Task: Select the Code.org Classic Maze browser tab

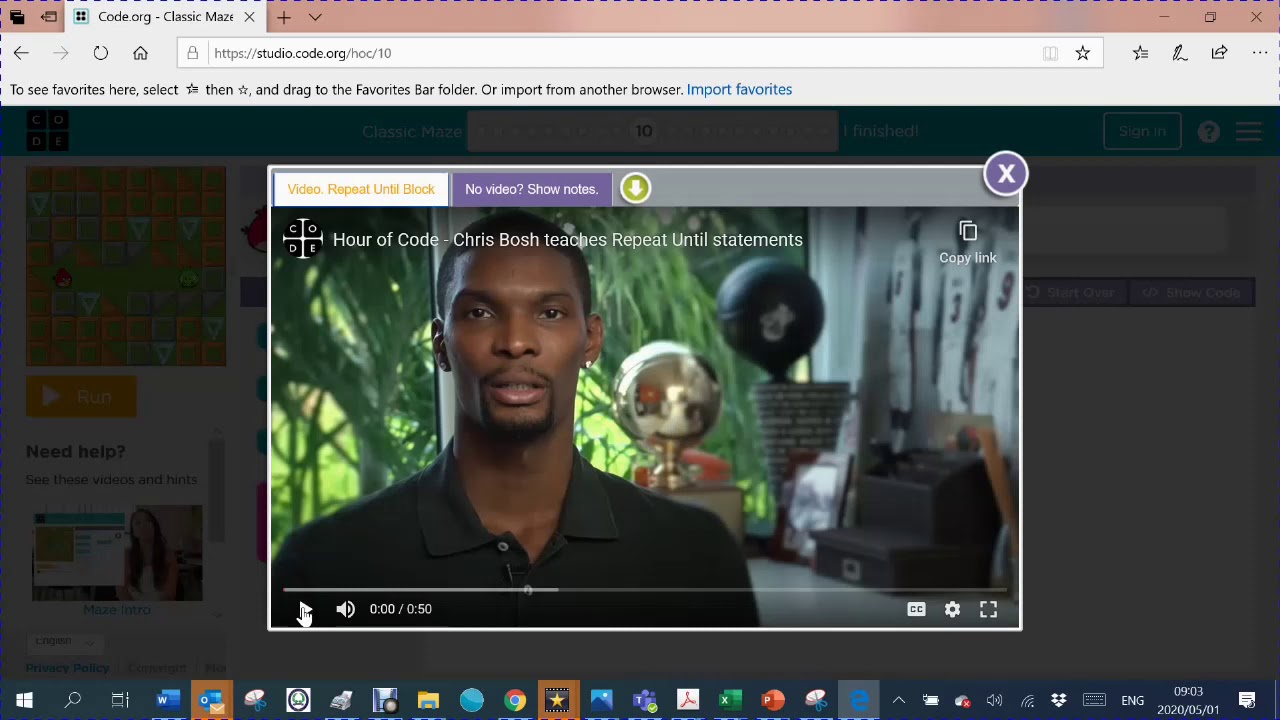Action: click(165, 17)
